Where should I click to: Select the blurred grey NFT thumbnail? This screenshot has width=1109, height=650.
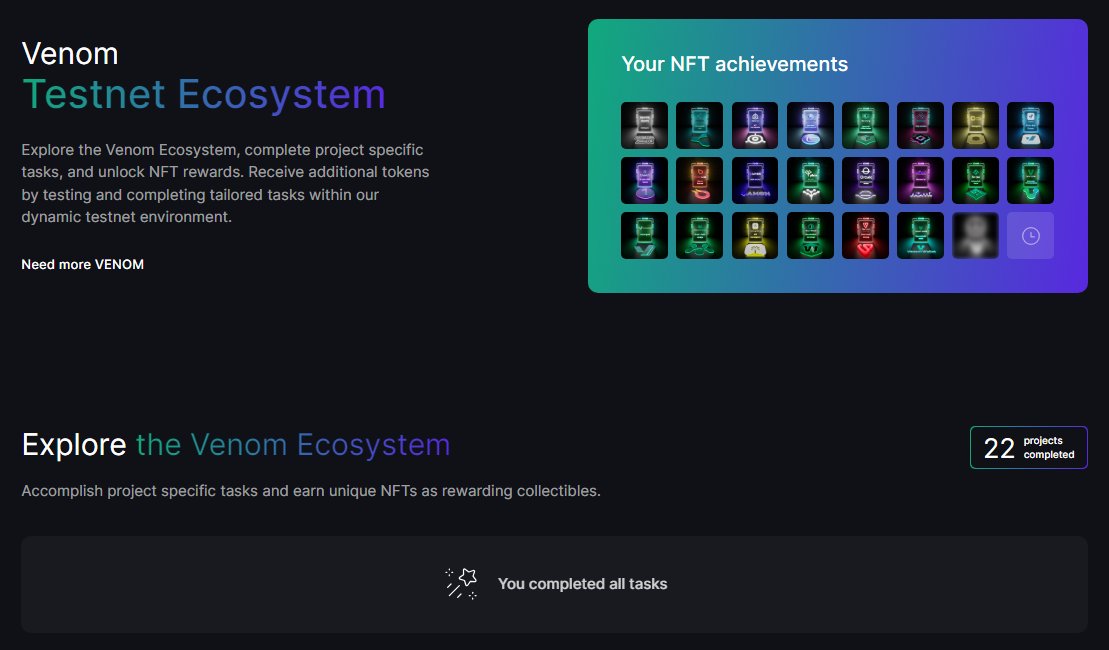point(975,236)
